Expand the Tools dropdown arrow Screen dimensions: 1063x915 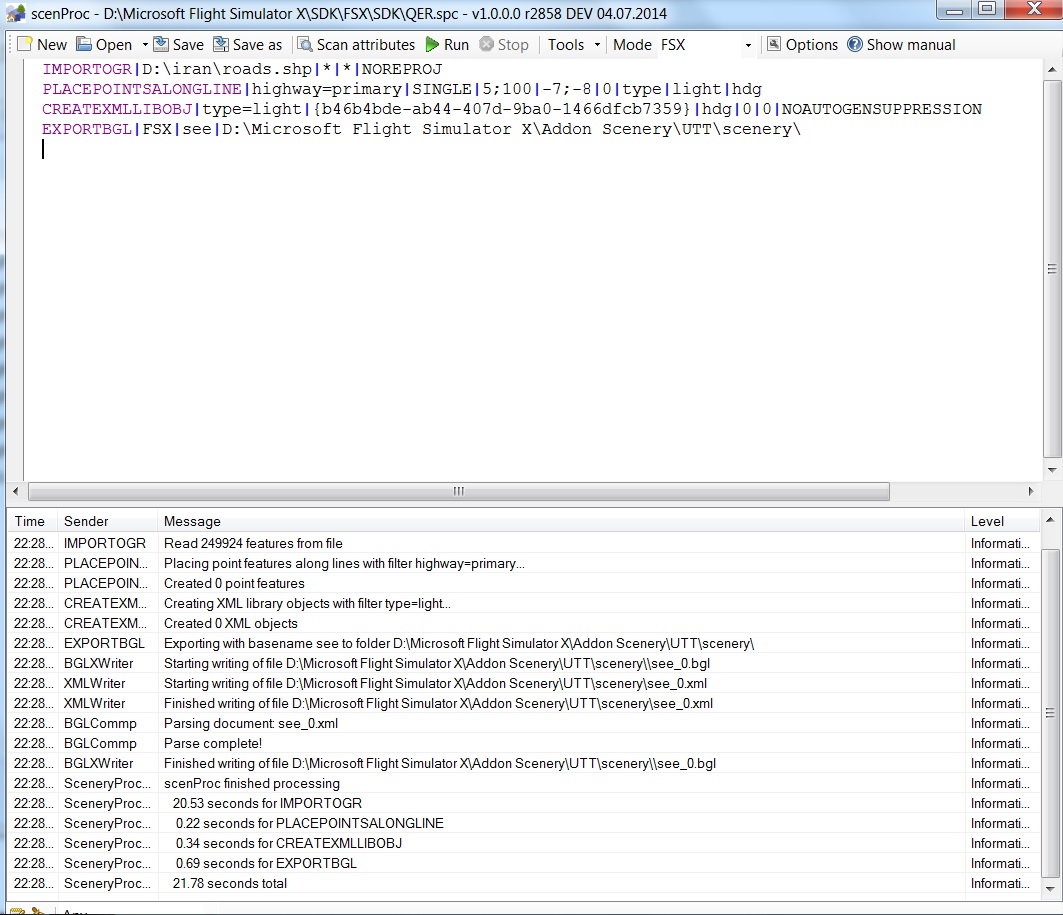pyautogui.click(x=597, y=45)
